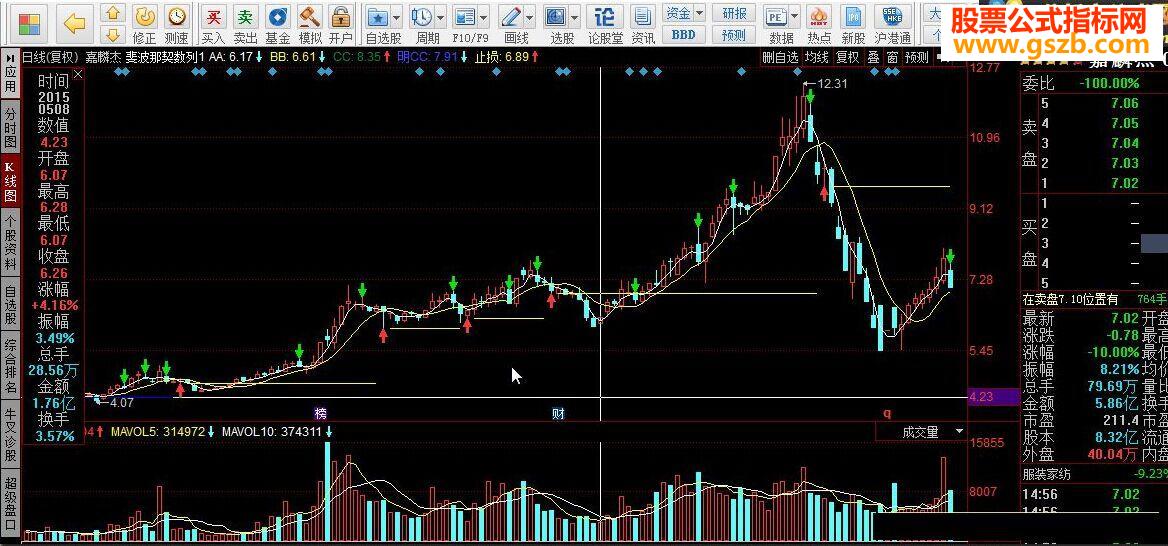Open the 选股 stock picker icon
This screenshot has height=546, width=1168.
[555, 16]
